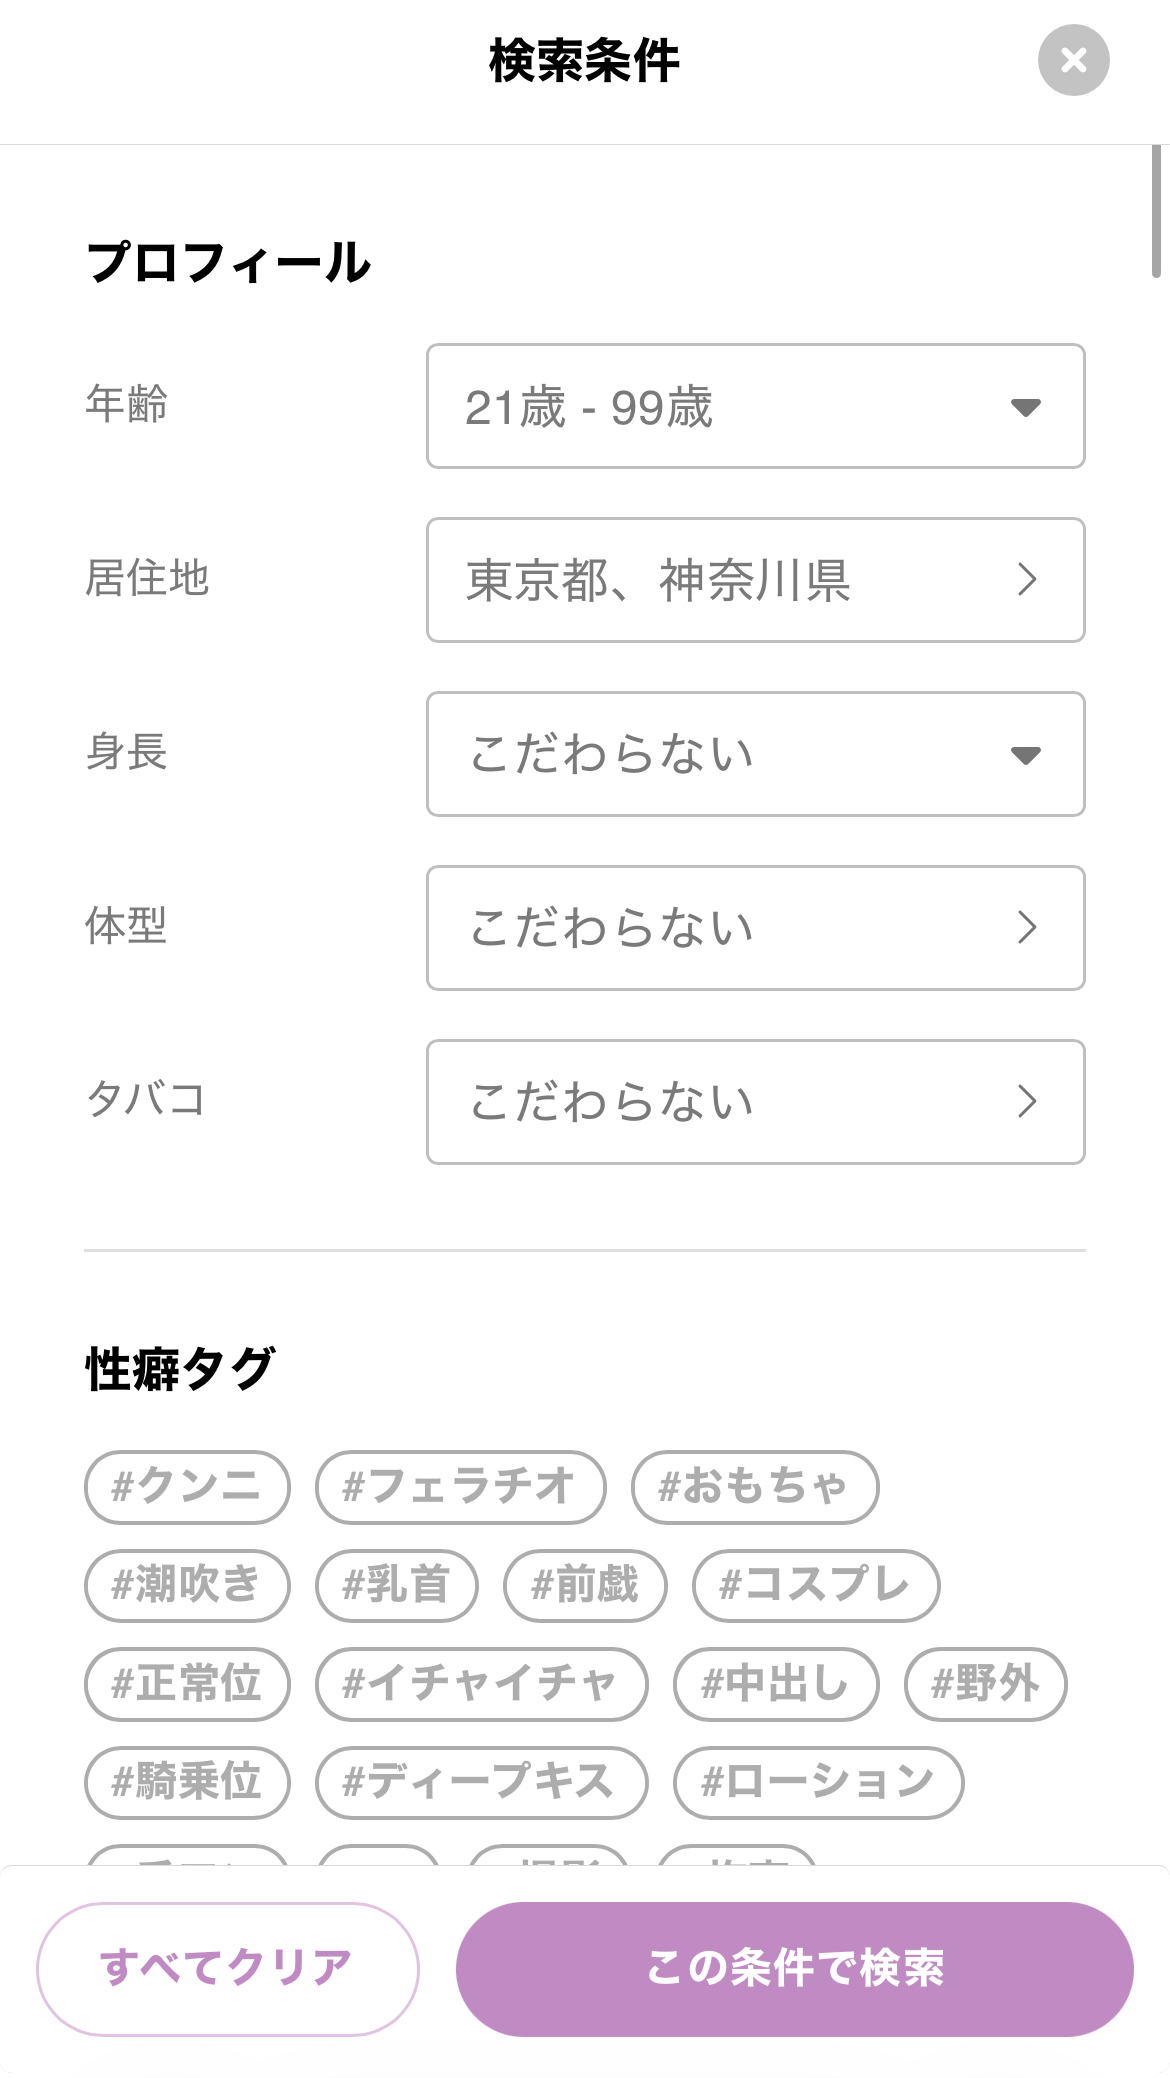Select the #前戯 tag chip
This screenshot has width=1170, height=2078.
[x=585, y=1585]
